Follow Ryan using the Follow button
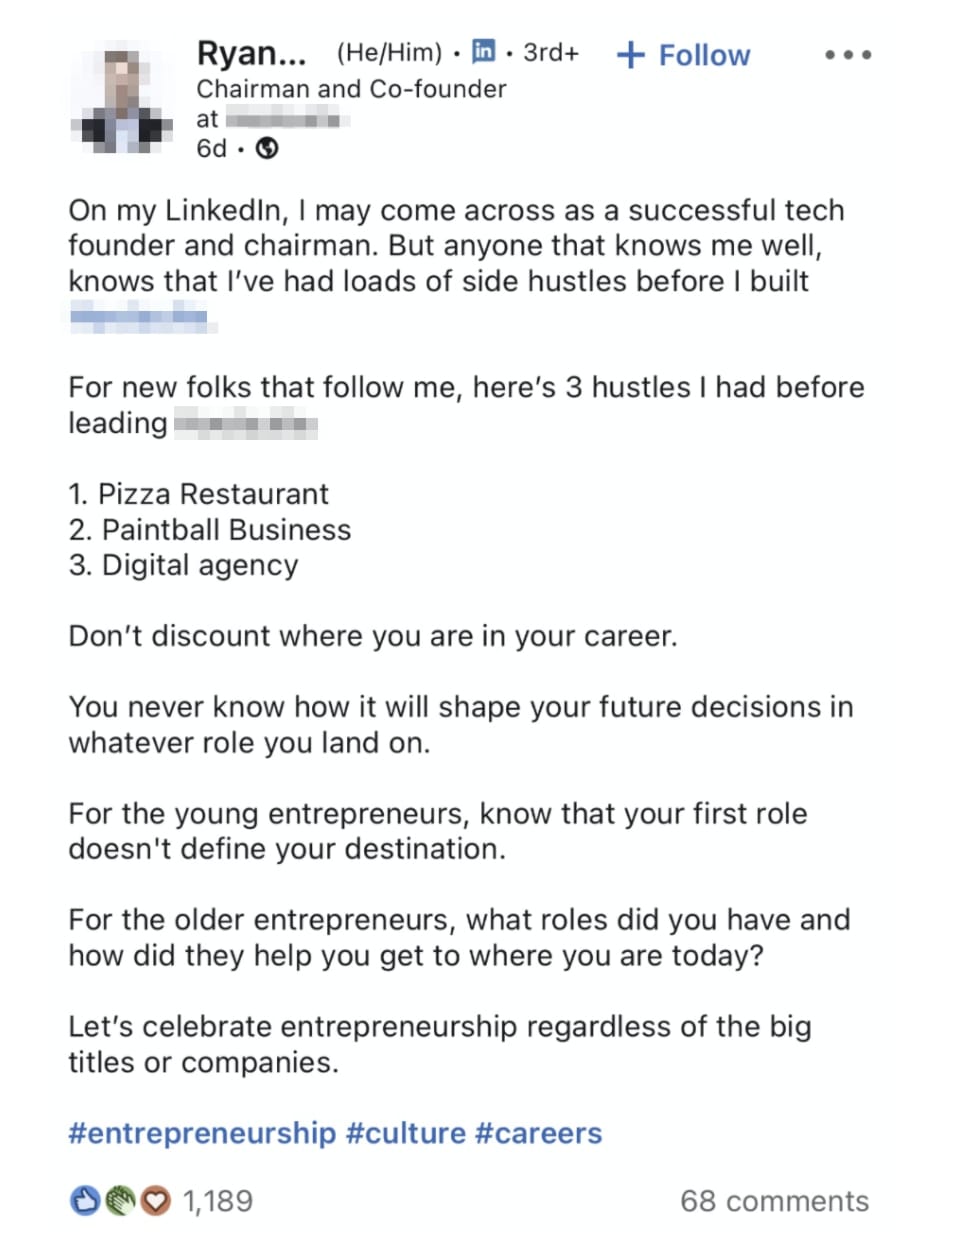Image resolution: width=980 pixels, height=1236 pixels. [x=684, y=55]
